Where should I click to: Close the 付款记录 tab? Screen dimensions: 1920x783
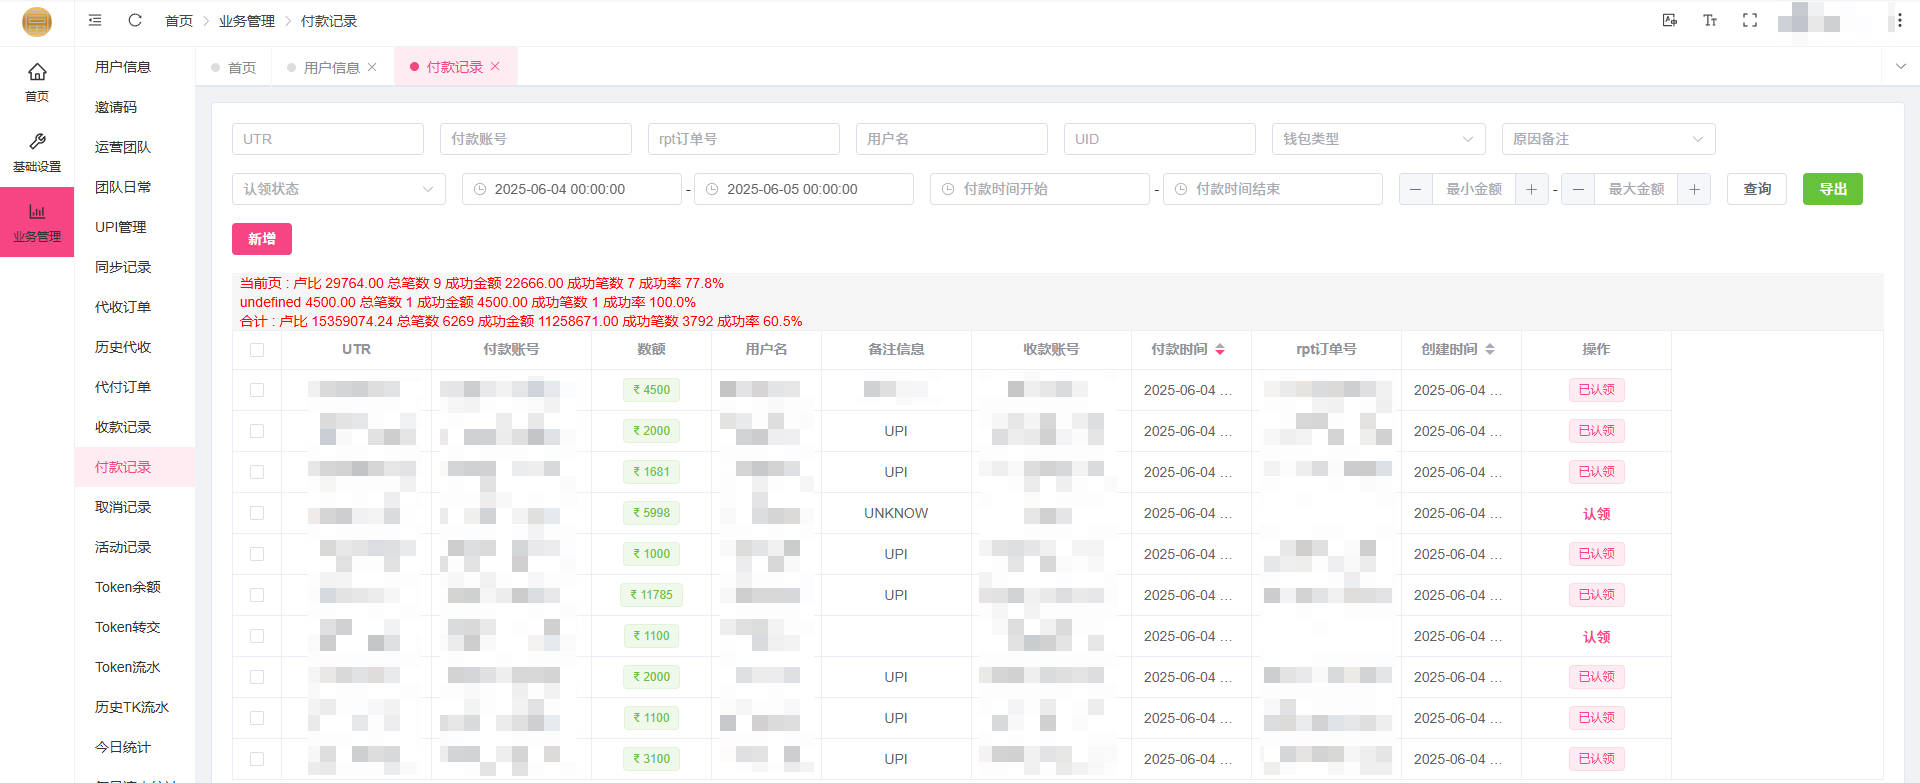click(x=495, y=66)
